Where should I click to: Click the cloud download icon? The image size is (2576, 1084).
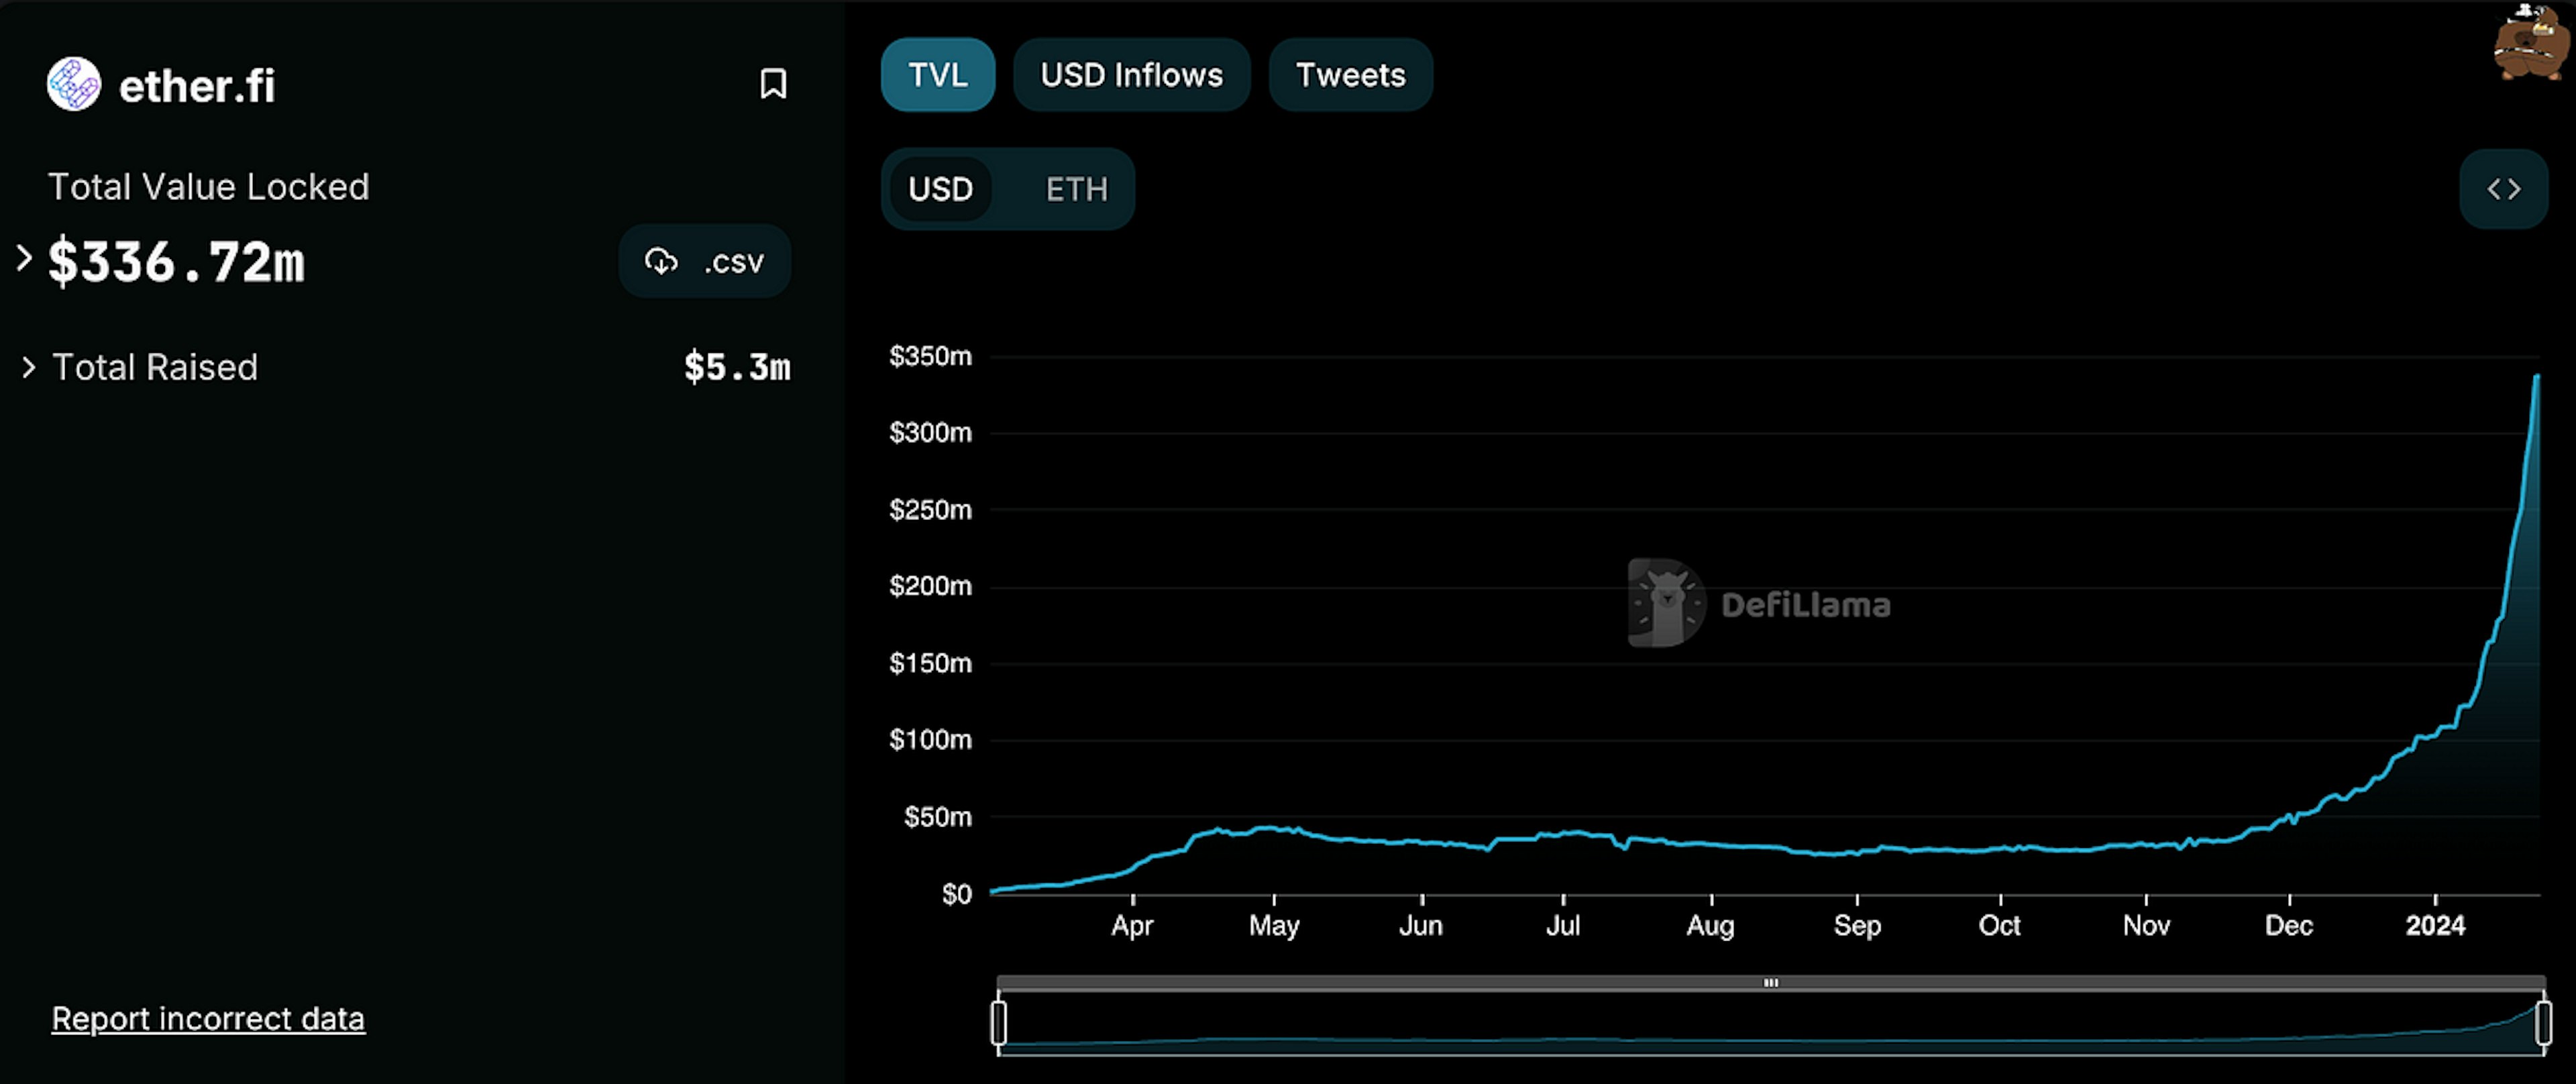[x=661, y=261]
